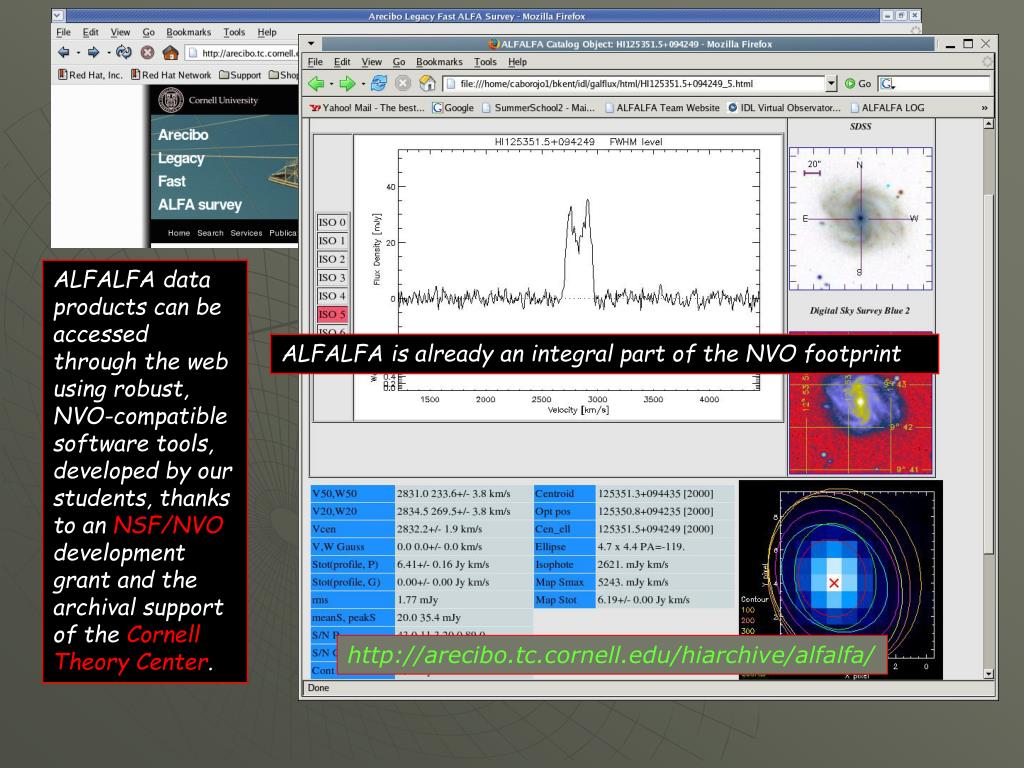
Task: Select ISO 2 button beside spectrum plot
Action: point(332,259)
